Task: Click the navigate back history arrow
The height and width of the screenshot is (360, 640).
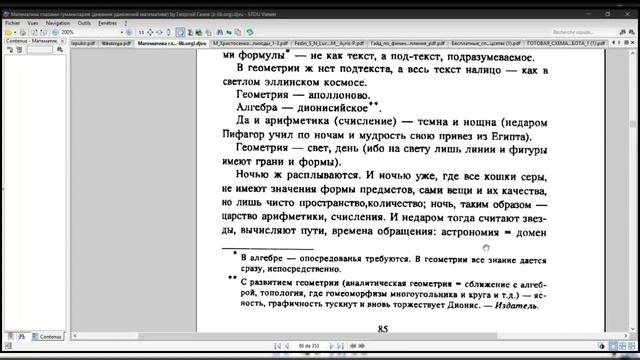Action: [353, 346]
